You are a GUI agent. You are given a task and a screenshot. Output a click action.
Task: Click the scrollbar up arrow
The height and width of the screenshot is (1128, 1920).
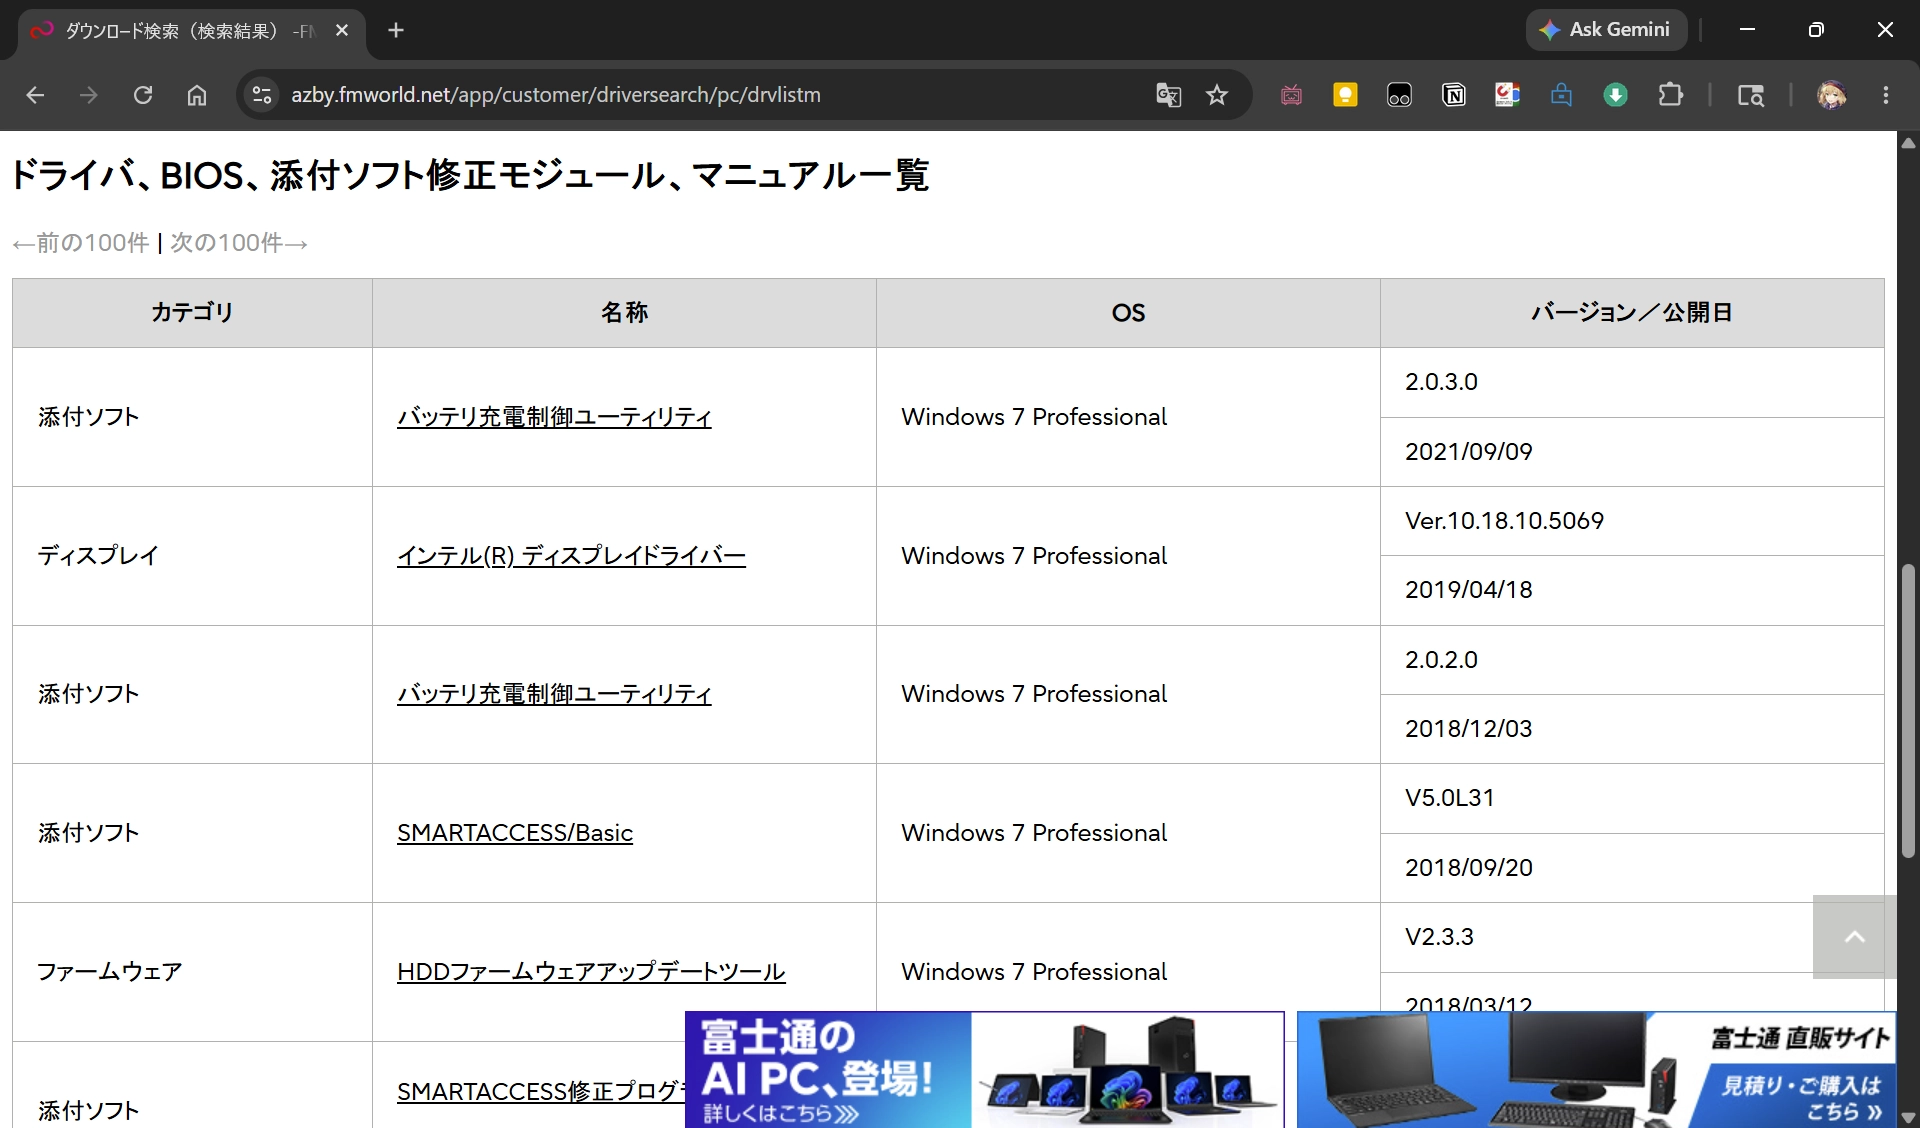tap(1908, 143)
